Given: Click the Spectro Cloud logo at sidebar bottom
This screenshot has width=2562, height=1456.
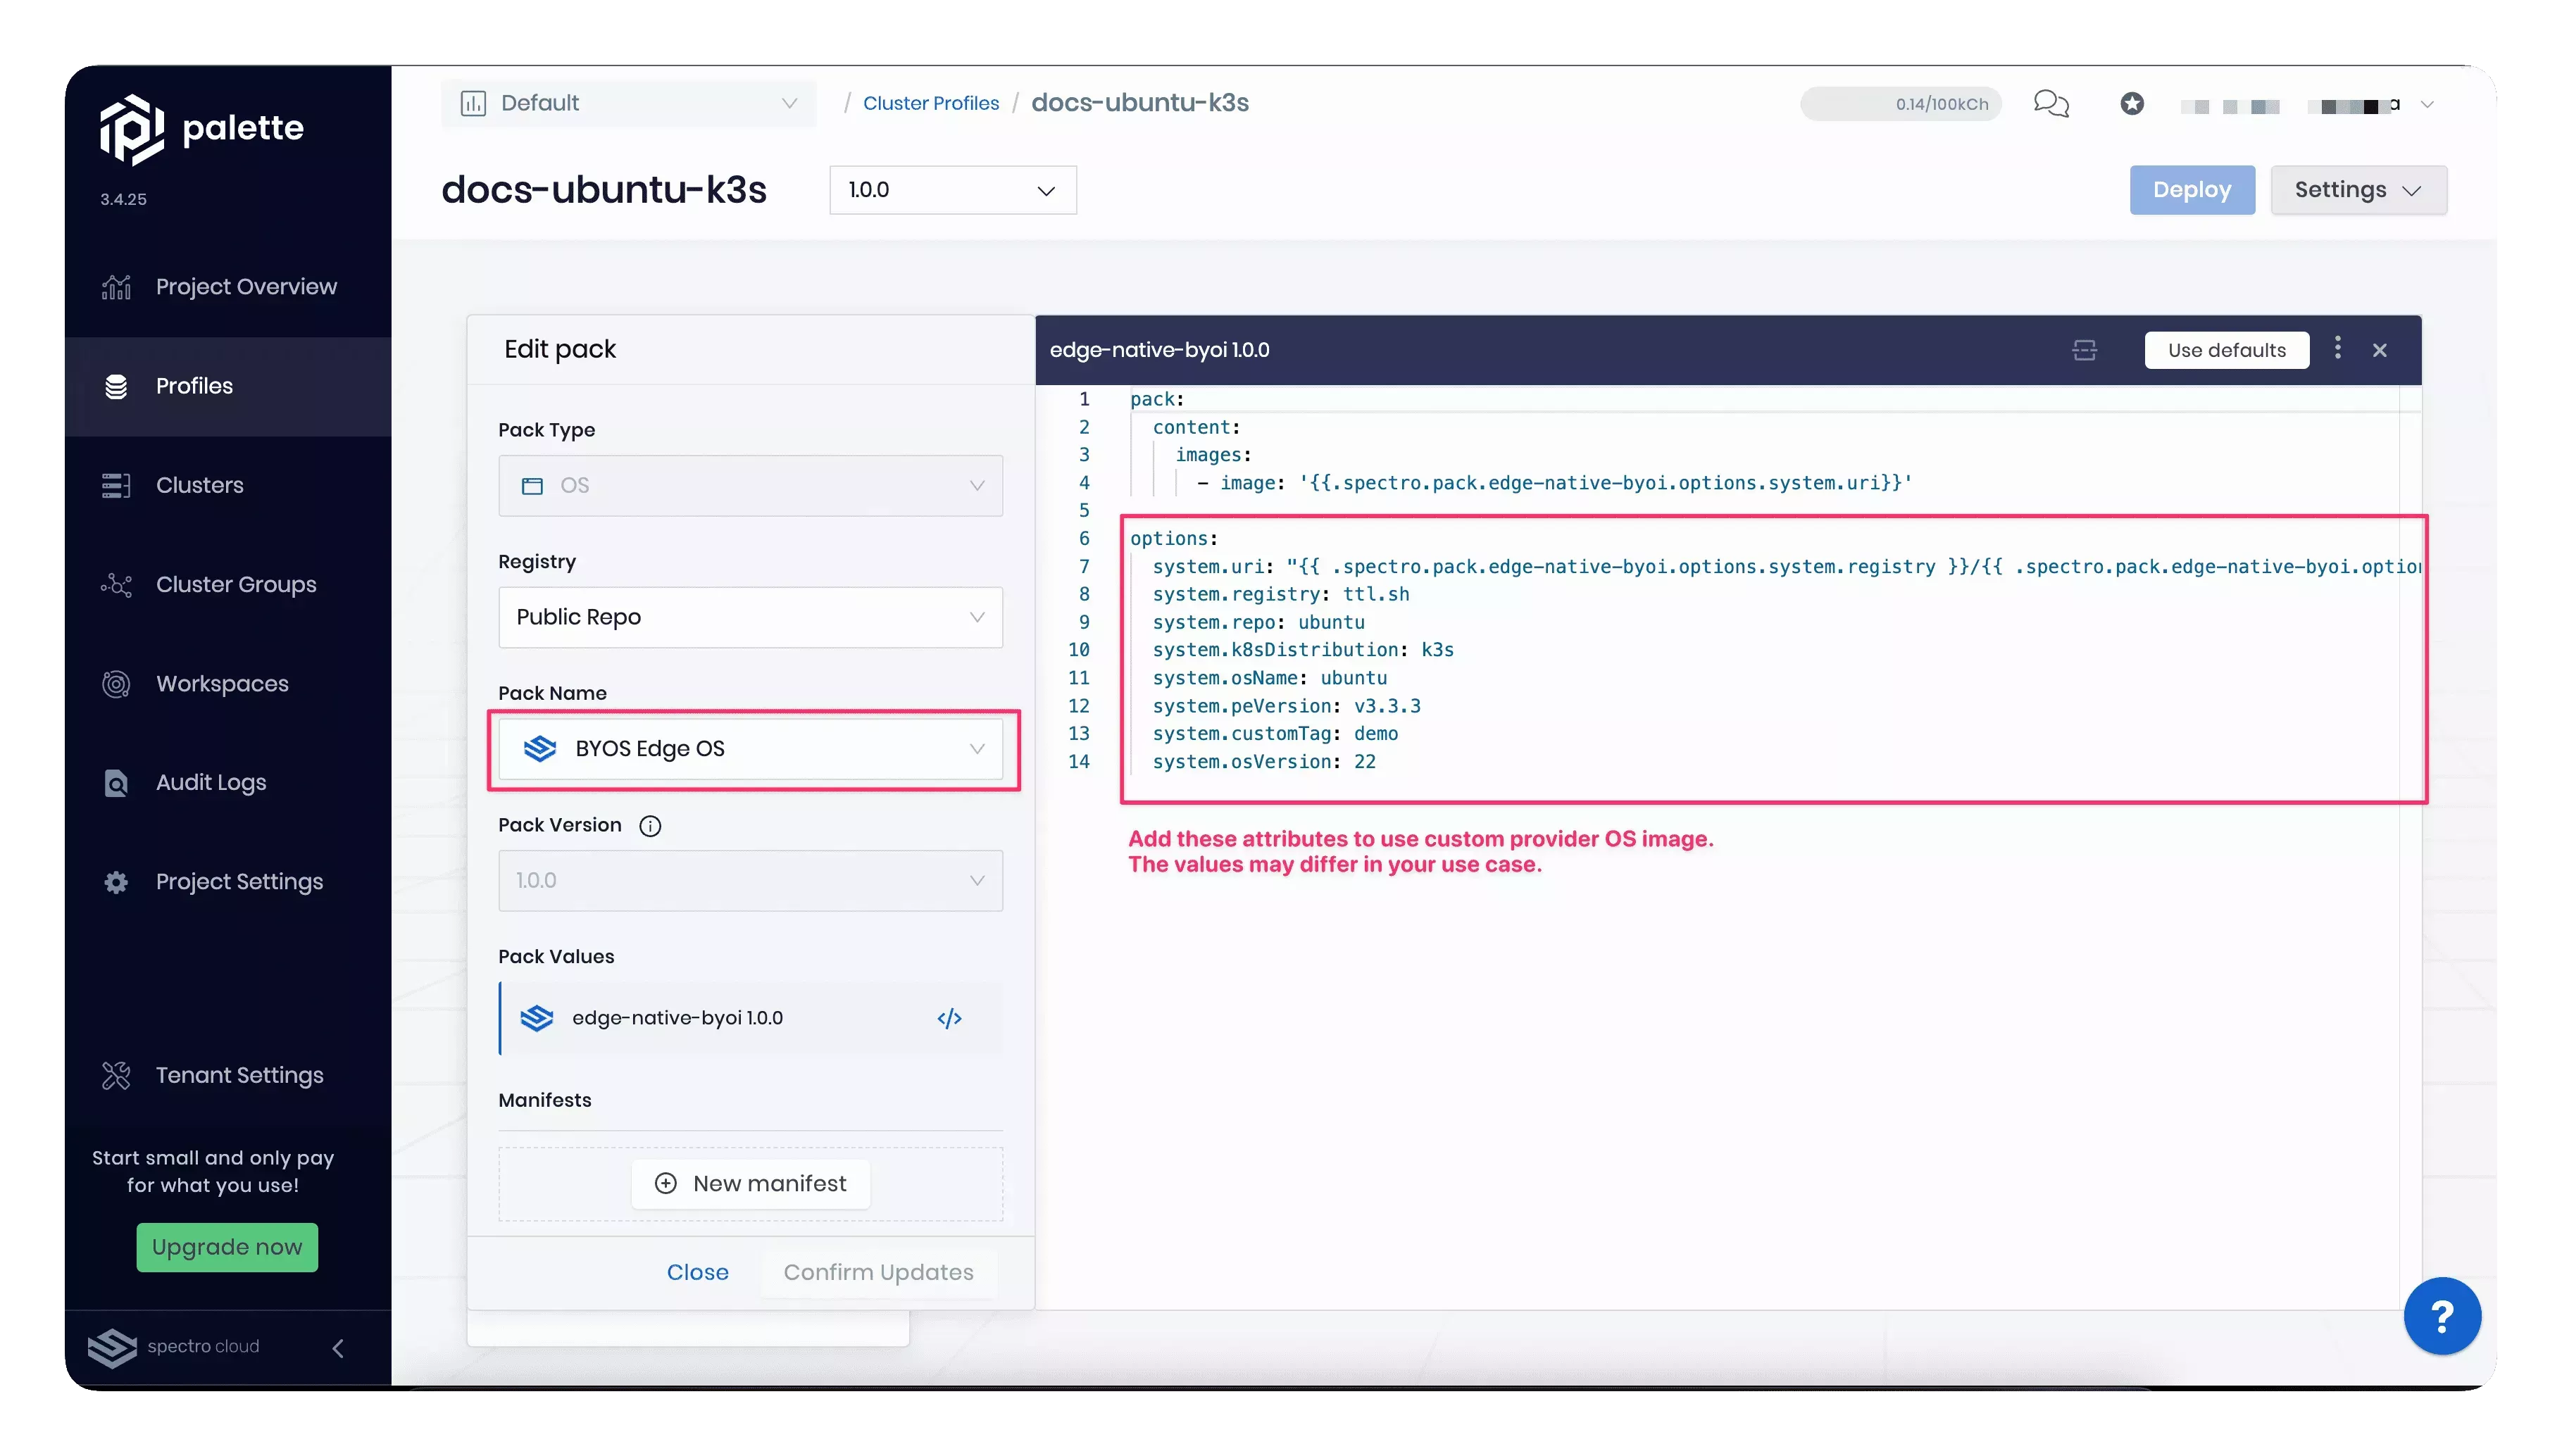Looking at the screenshot, I should point(173,1347).
